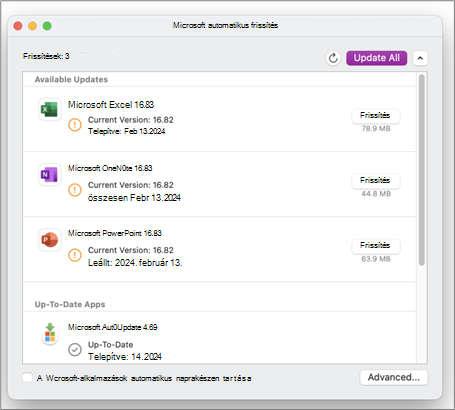
Task: Open the Advanced... settings button
Action: [394, 377]
